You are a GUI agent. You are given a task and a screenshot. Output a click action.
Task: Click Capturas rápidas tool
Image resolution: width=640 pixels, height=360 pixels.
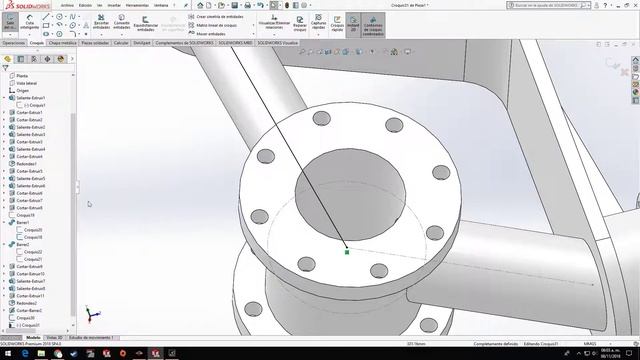click(x=318, y=21)
